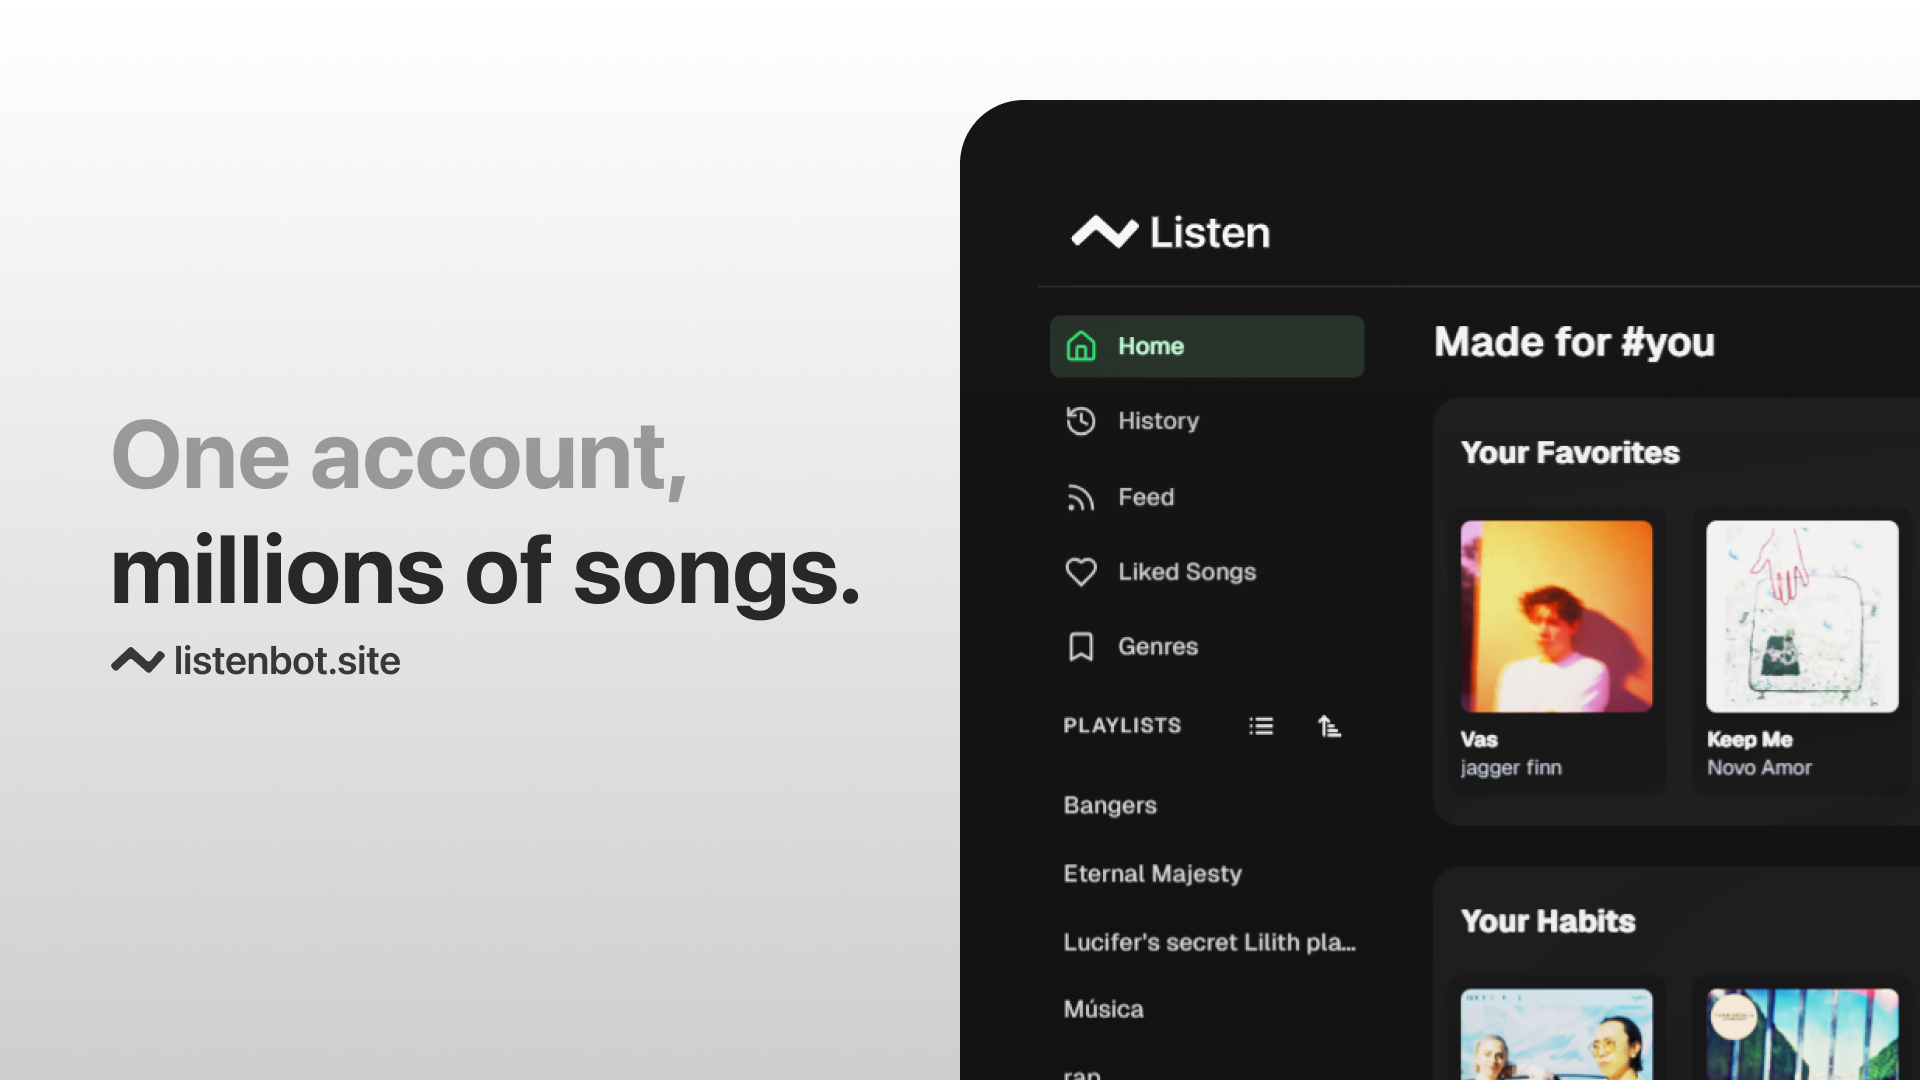Change playlist sort order with the arrow icon
The image size is (1920, 1080).
click(x=1329, y=726)
